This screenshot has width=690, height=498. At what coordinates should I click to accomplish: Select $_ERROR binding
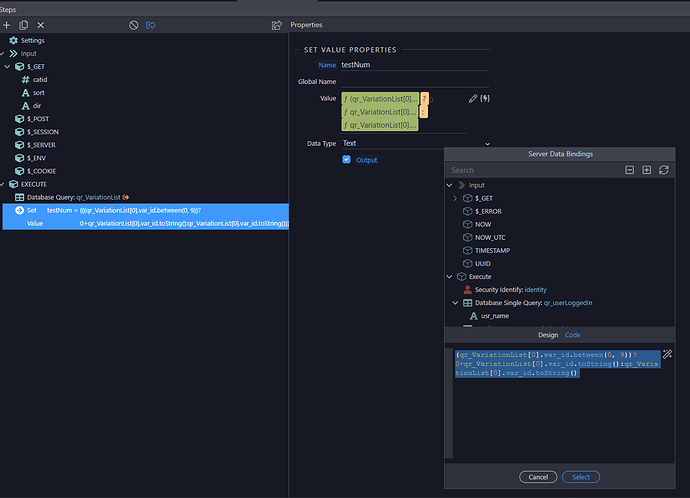coord(482,211)
